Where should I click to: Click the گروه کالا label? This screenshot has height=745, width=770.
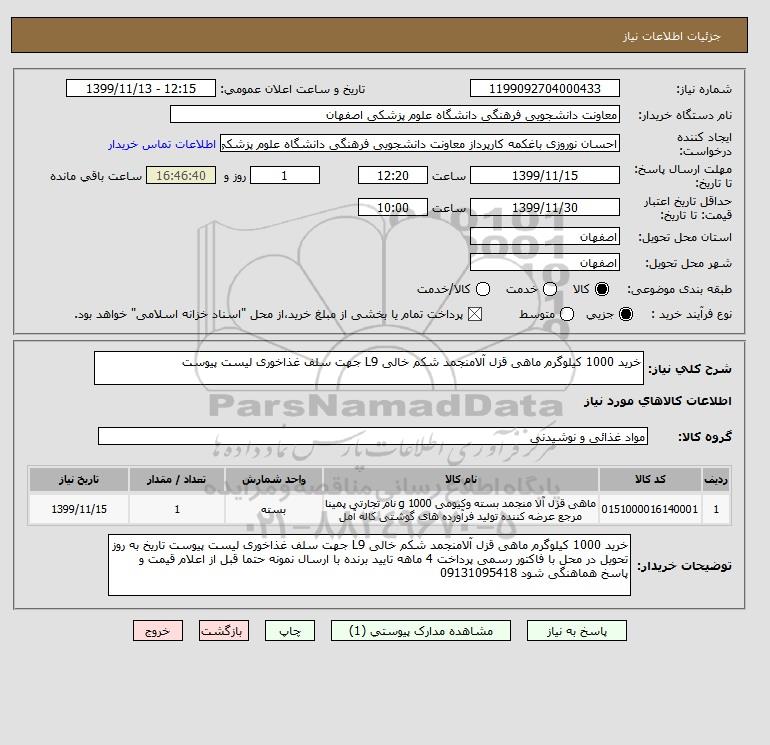(x=705, y=437)
